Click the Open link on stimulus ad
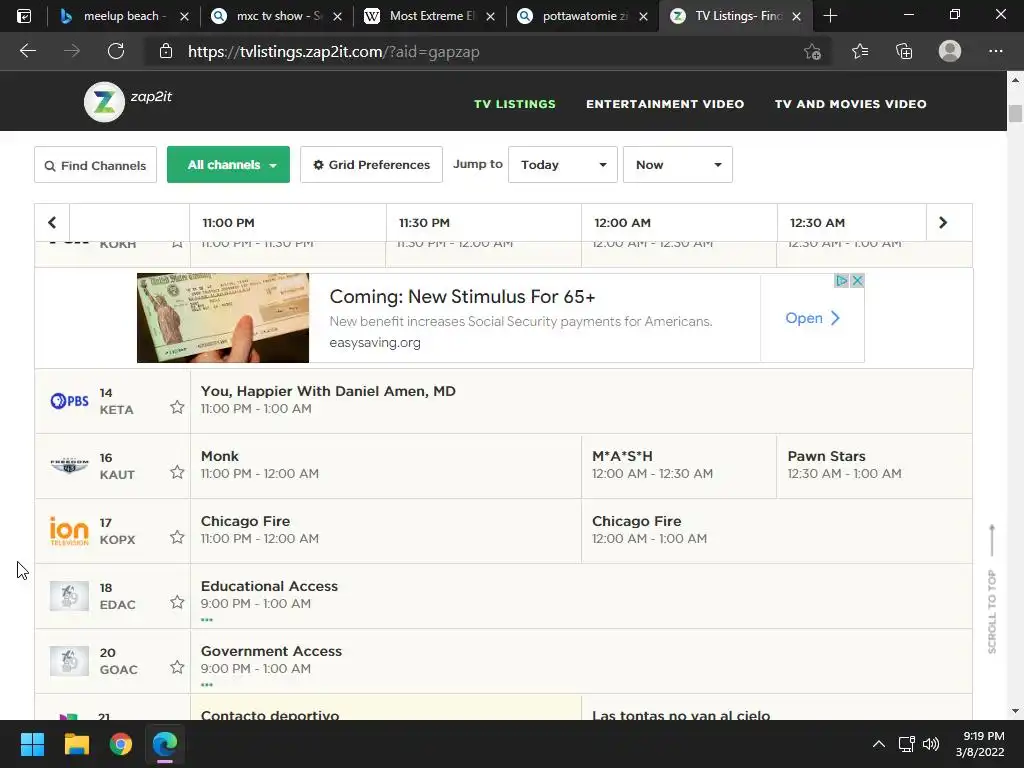Image resolution: width=1024 pixels, height=768 pixels. [812, 318]
